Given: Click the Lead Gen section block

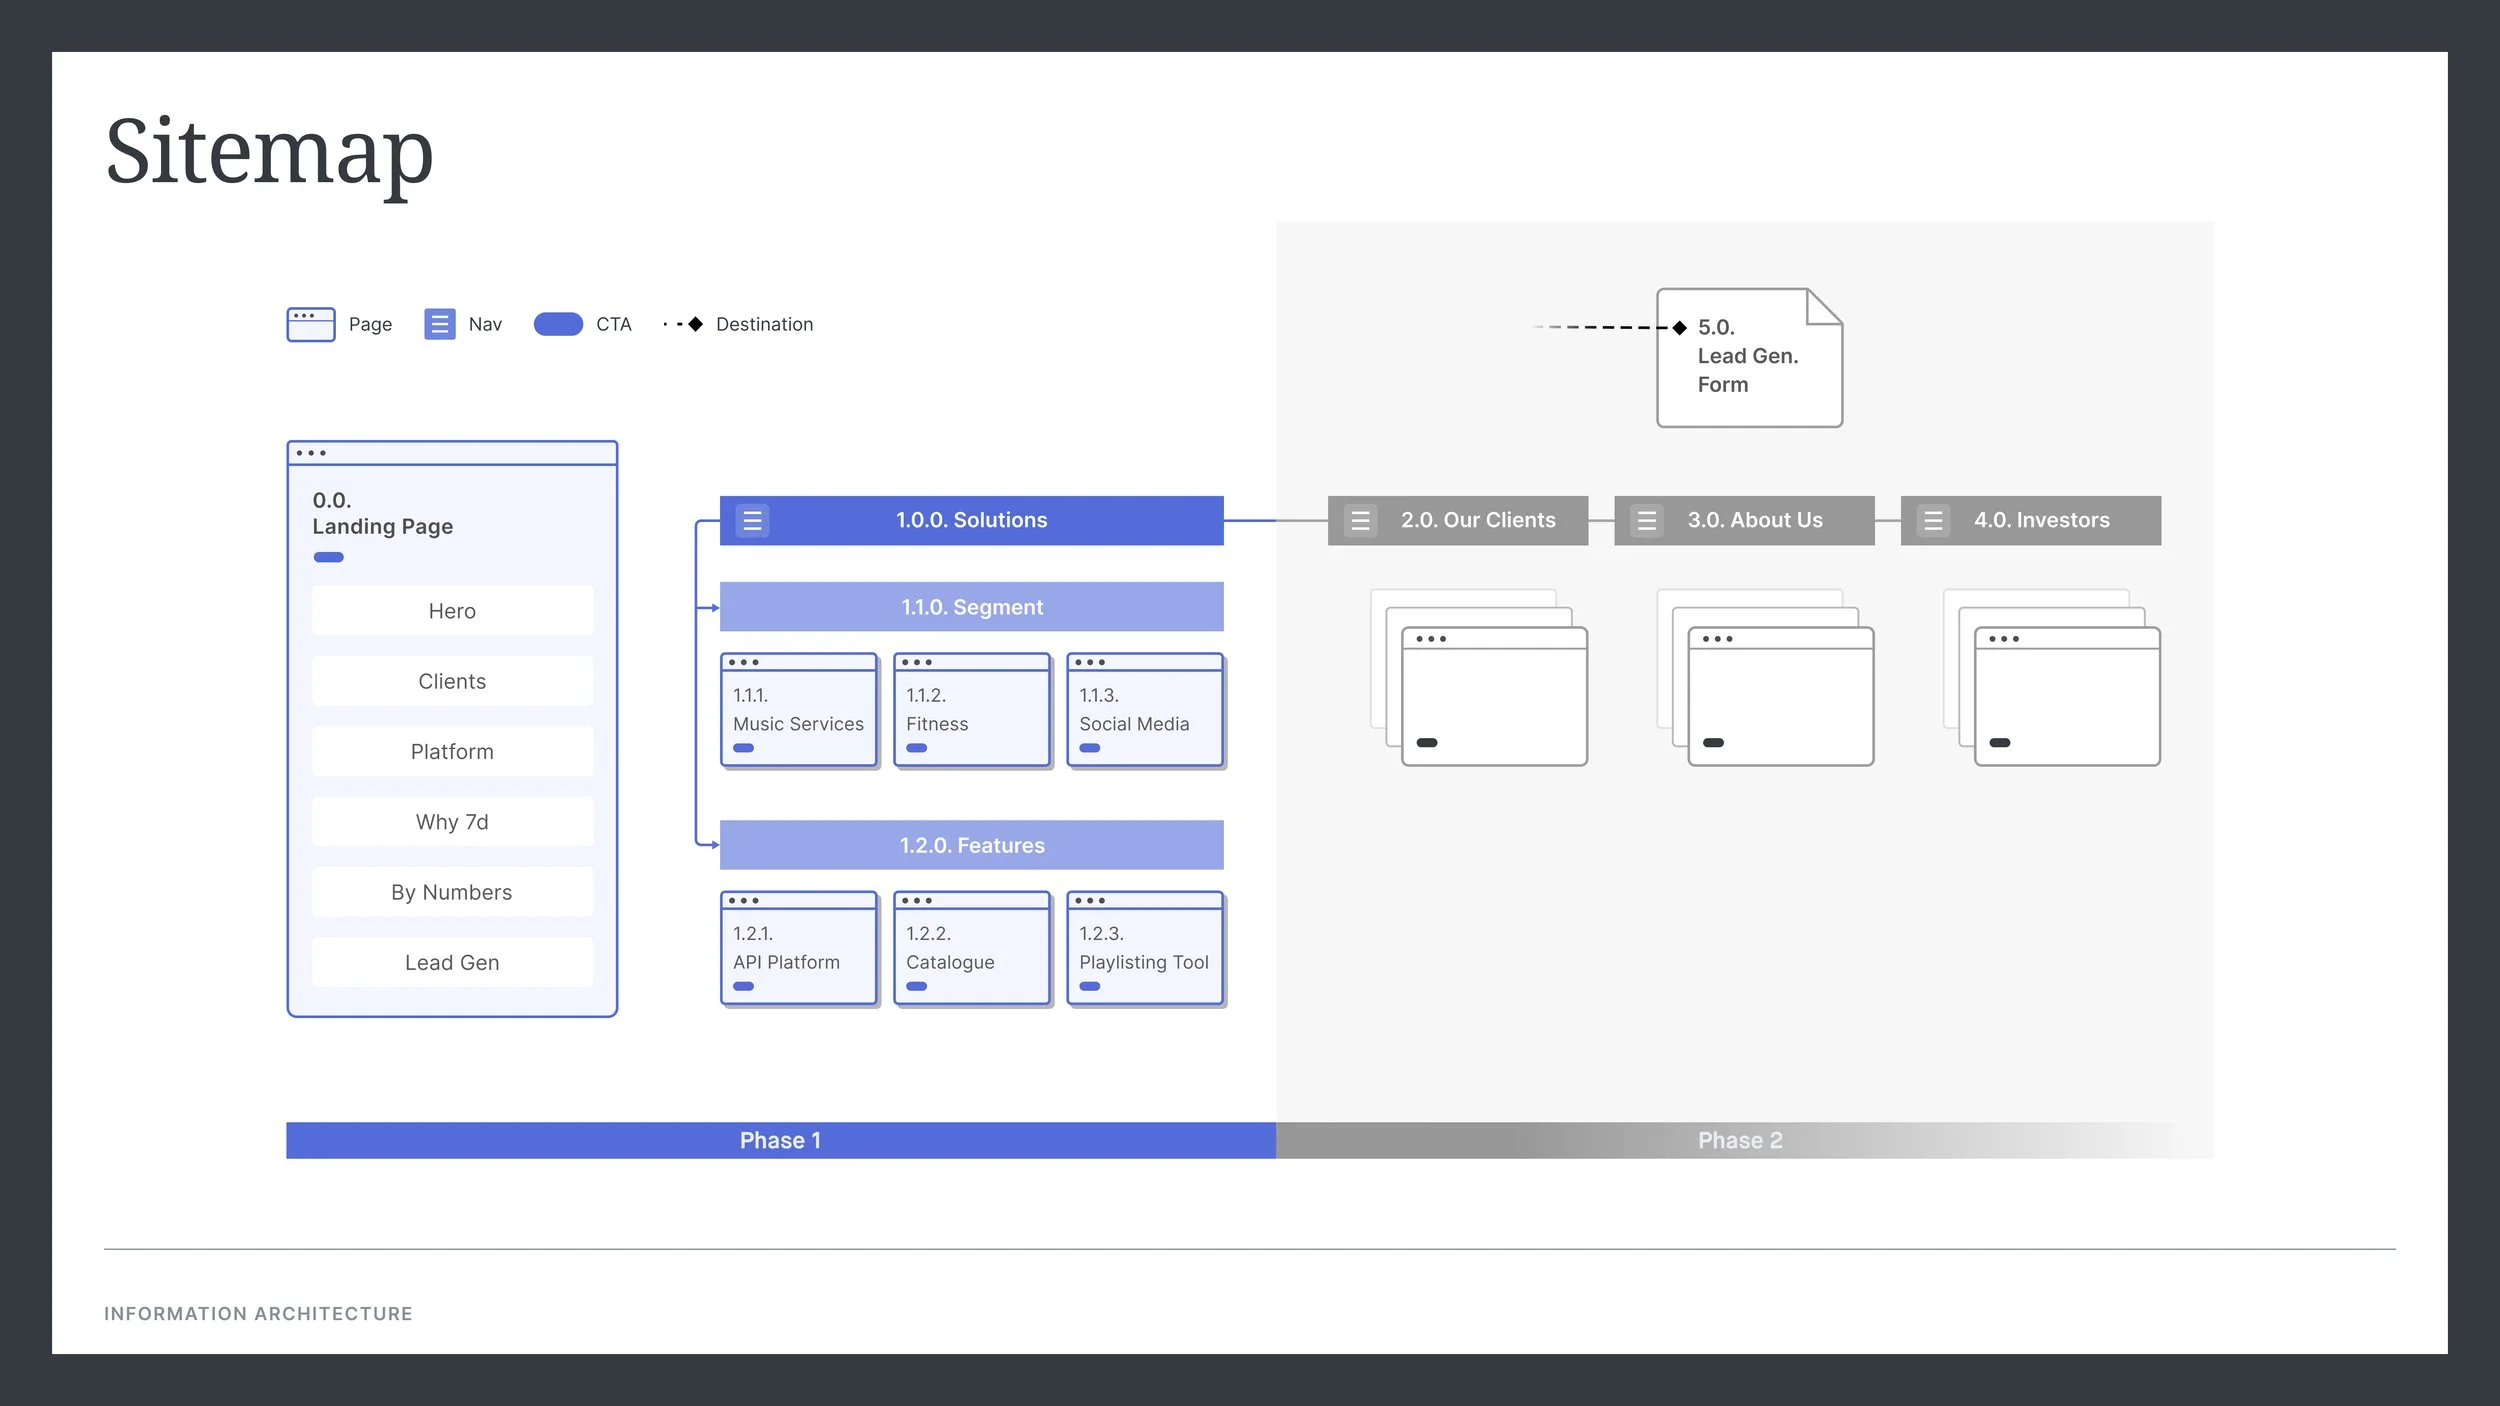Looking at the screenshot, I should pyautogui.click(x=452, y=963).
